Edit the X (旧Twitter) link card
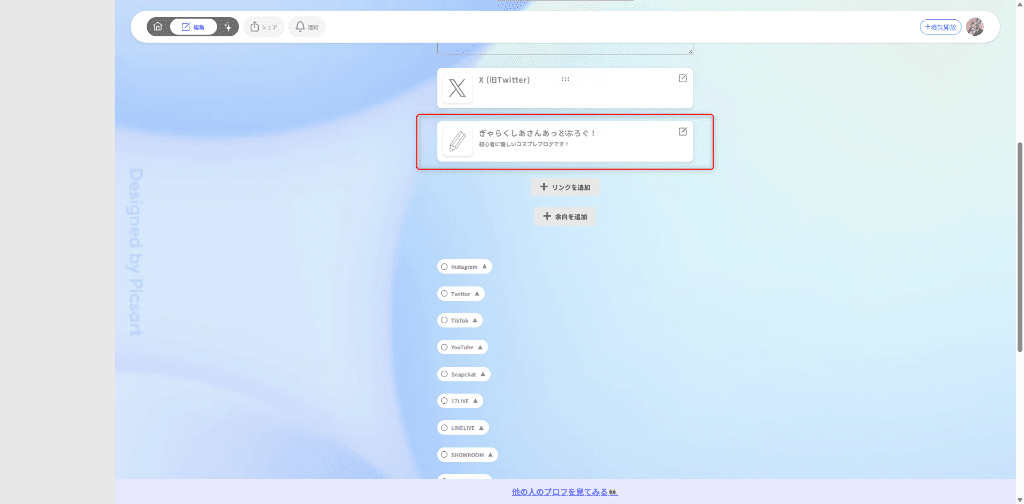 pos(683,78)
